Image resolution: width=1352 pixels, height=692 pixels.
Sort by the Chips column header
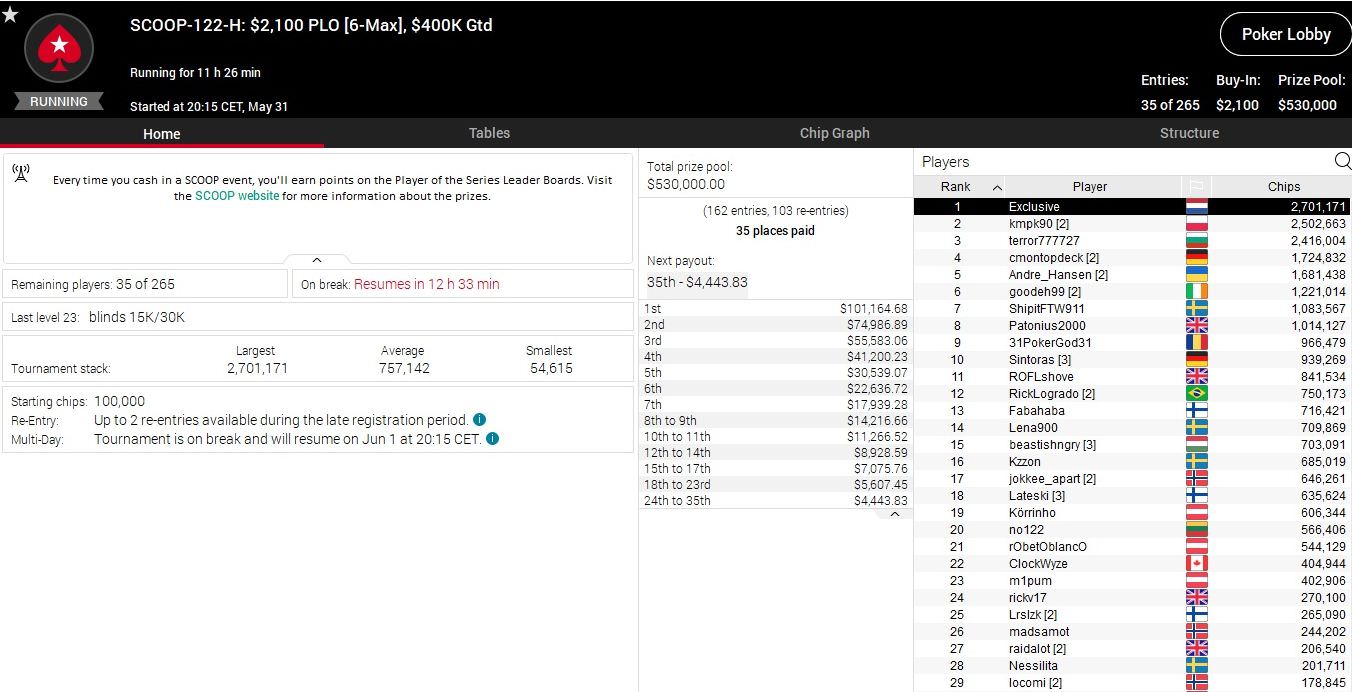pyautogui.click(x=1283, y=186)
